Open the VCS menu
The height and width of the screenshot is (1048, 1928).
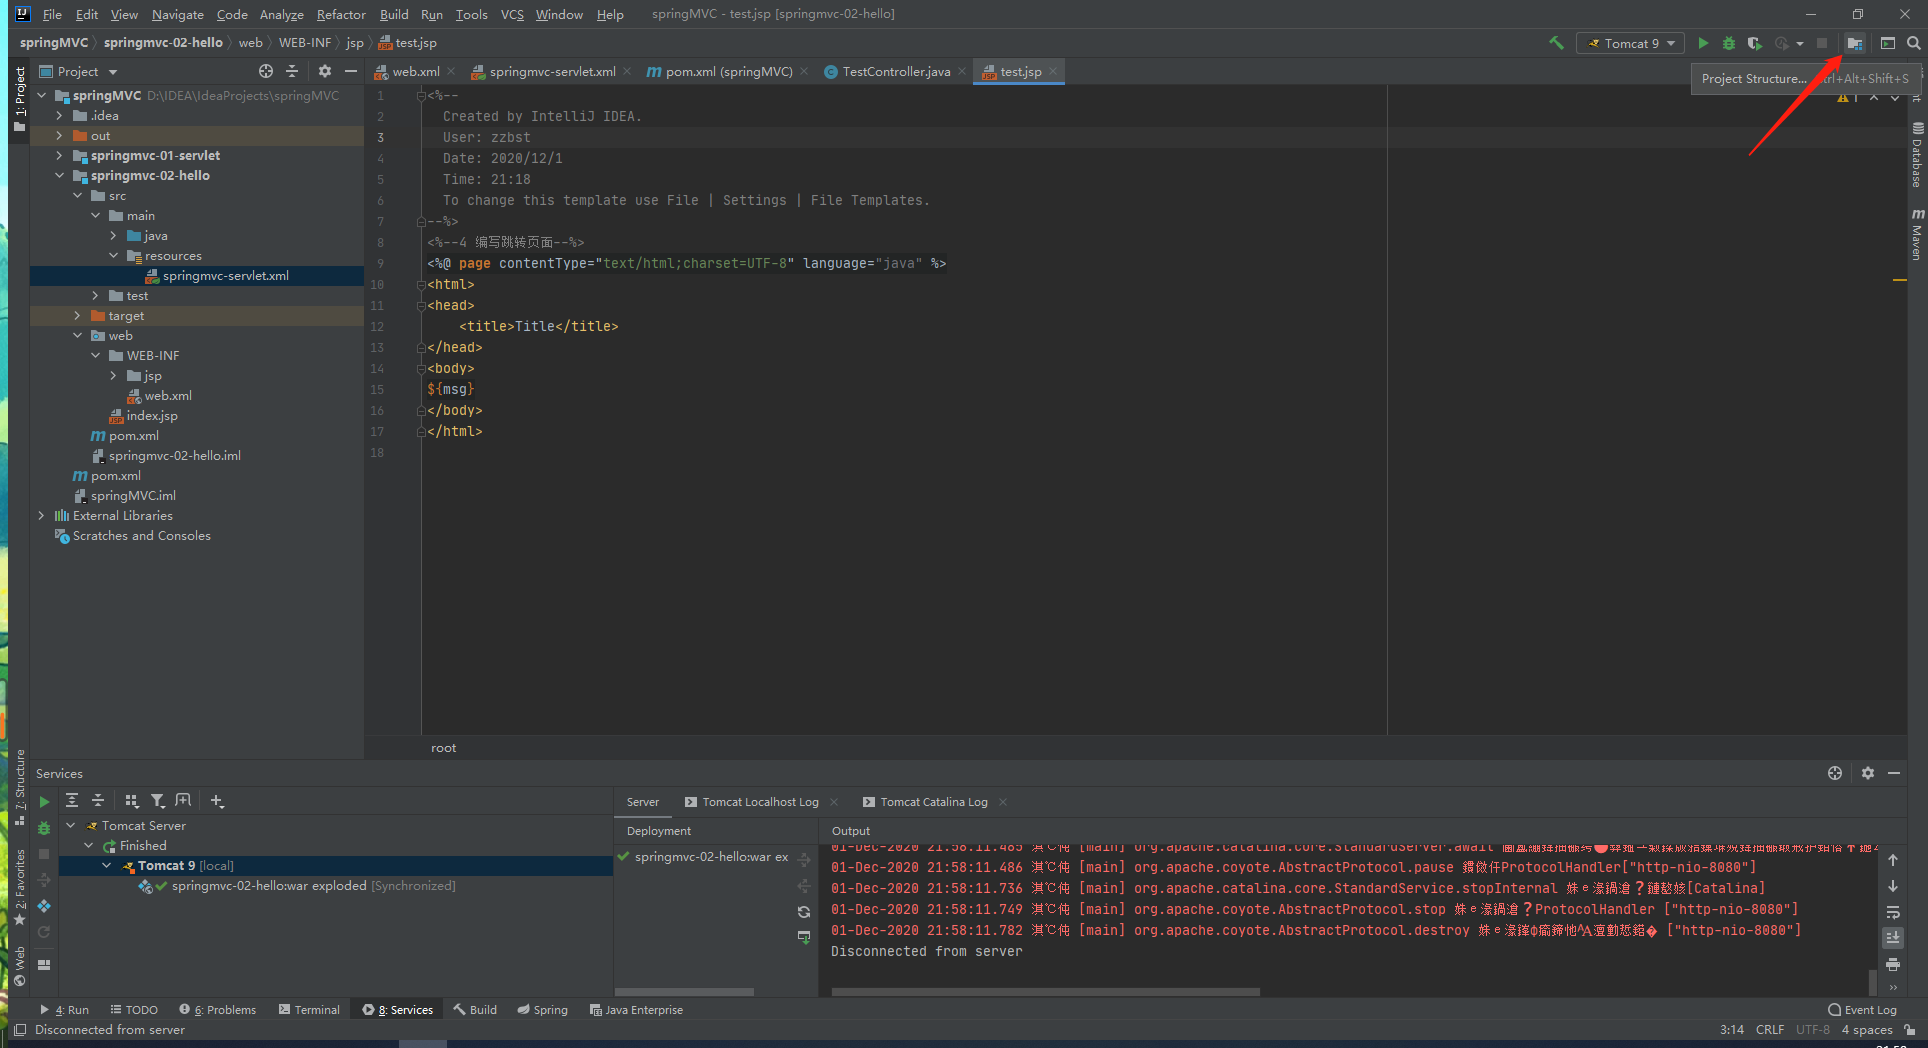click(x=512, y=14)
